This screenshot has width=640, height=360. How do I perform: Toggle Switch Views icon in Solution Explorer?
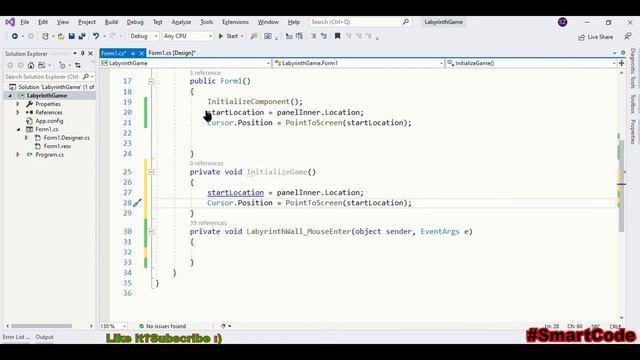pos(42,65)
